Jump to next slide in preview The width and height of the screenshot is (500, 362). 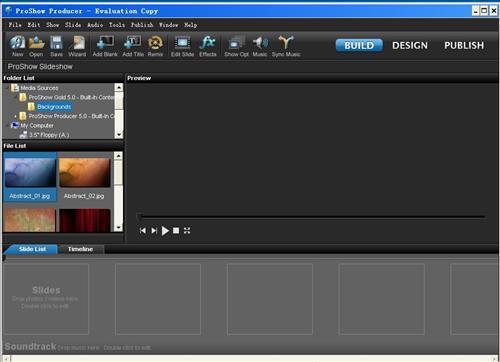tap(154, 231)
